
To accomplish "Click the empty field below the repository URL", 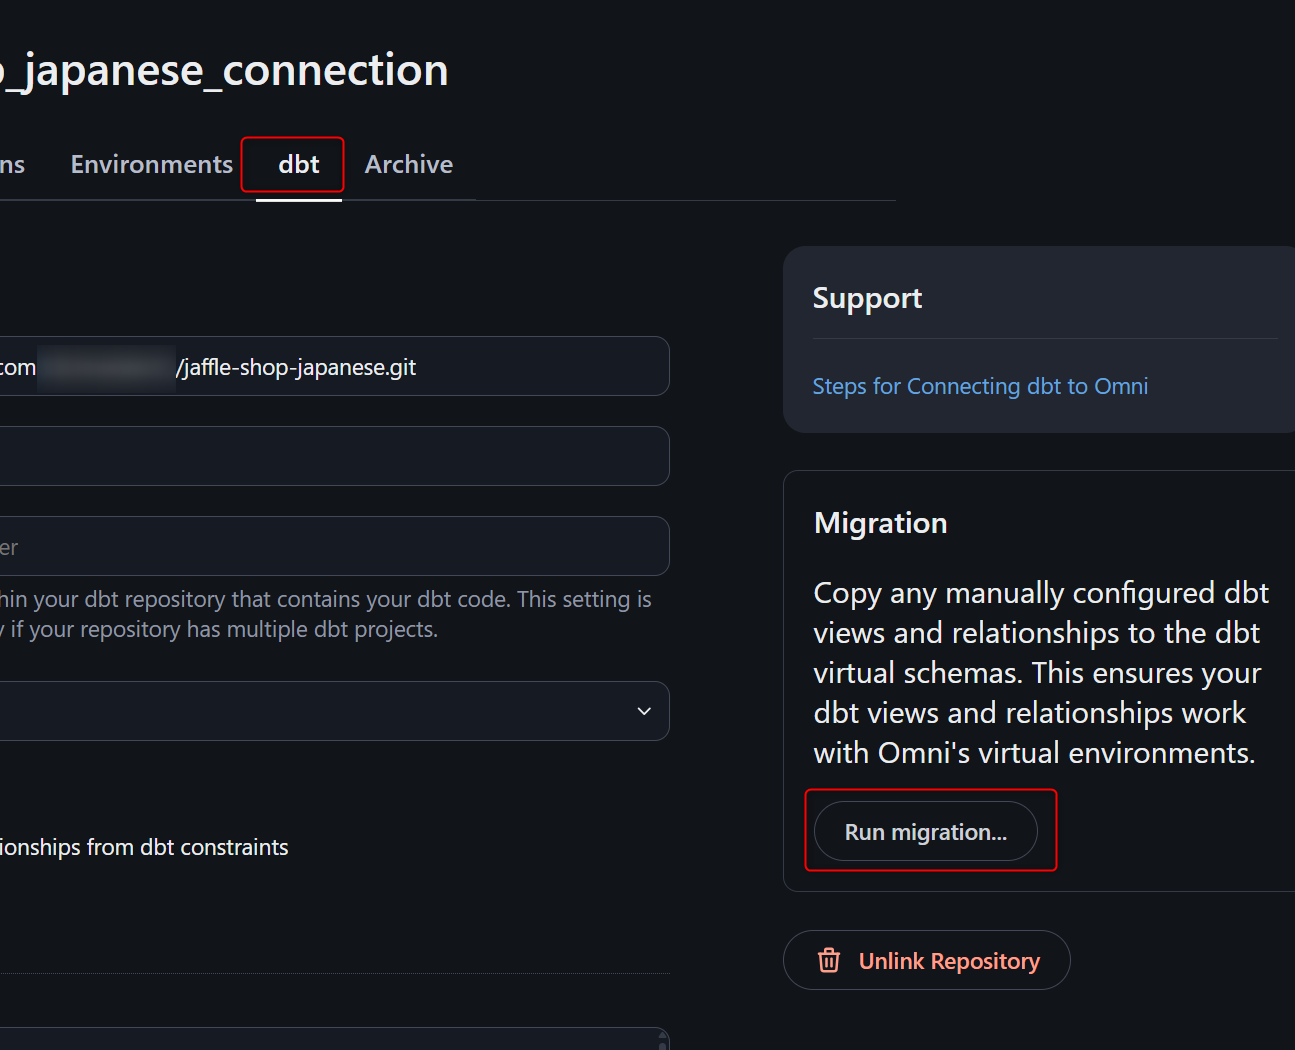I will 330,456.
